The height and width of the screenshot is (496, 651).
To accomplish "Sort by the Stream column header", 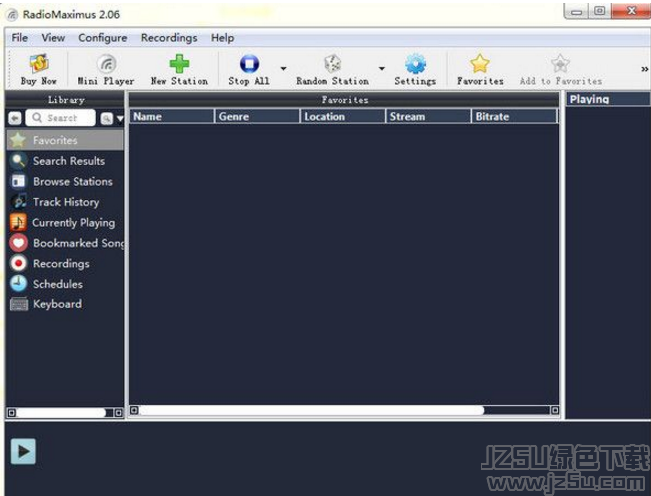I will coord(428,116).
